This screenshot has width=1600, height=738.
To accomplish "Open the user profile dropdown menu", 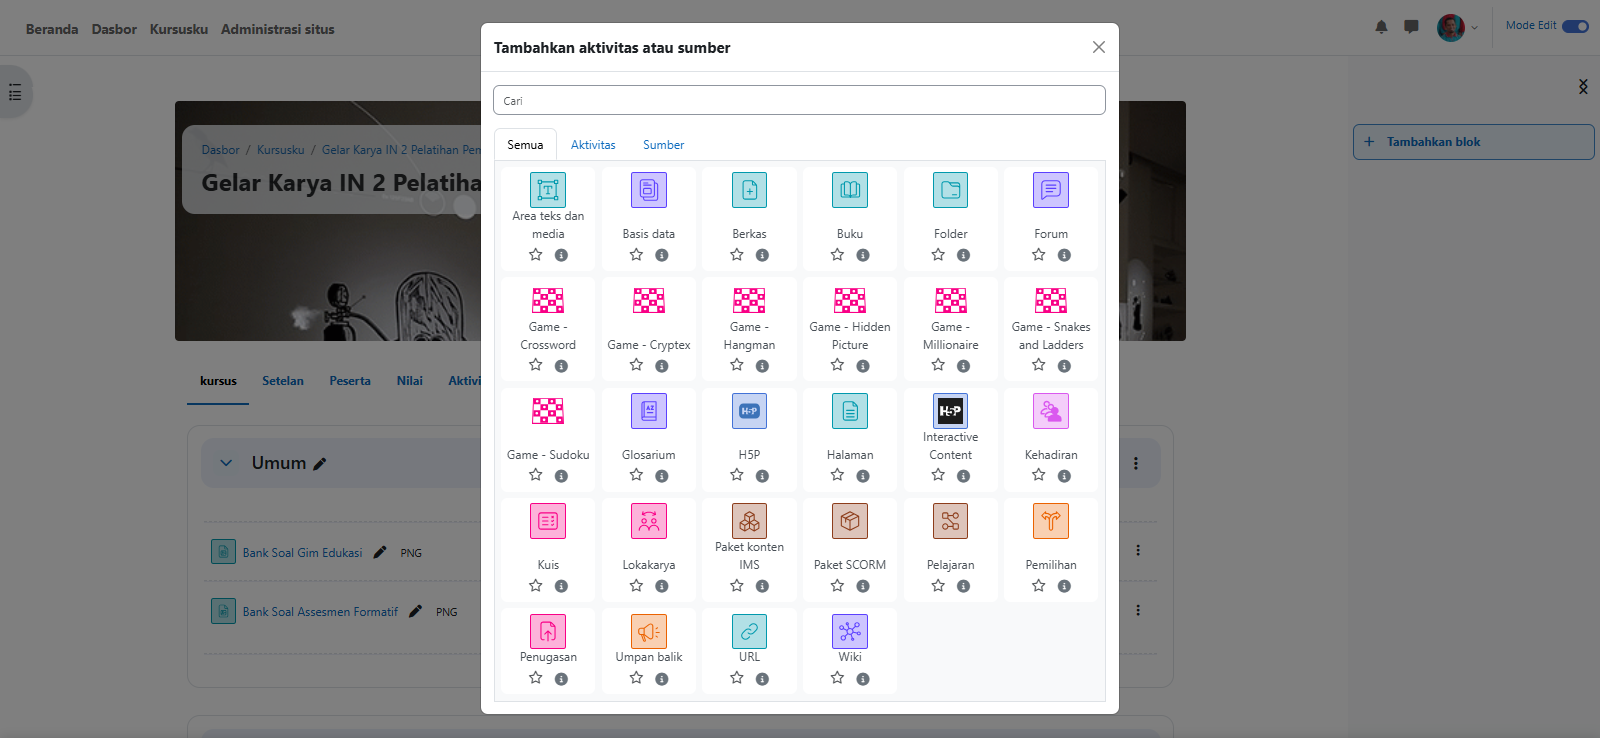I will (1457, 27).
